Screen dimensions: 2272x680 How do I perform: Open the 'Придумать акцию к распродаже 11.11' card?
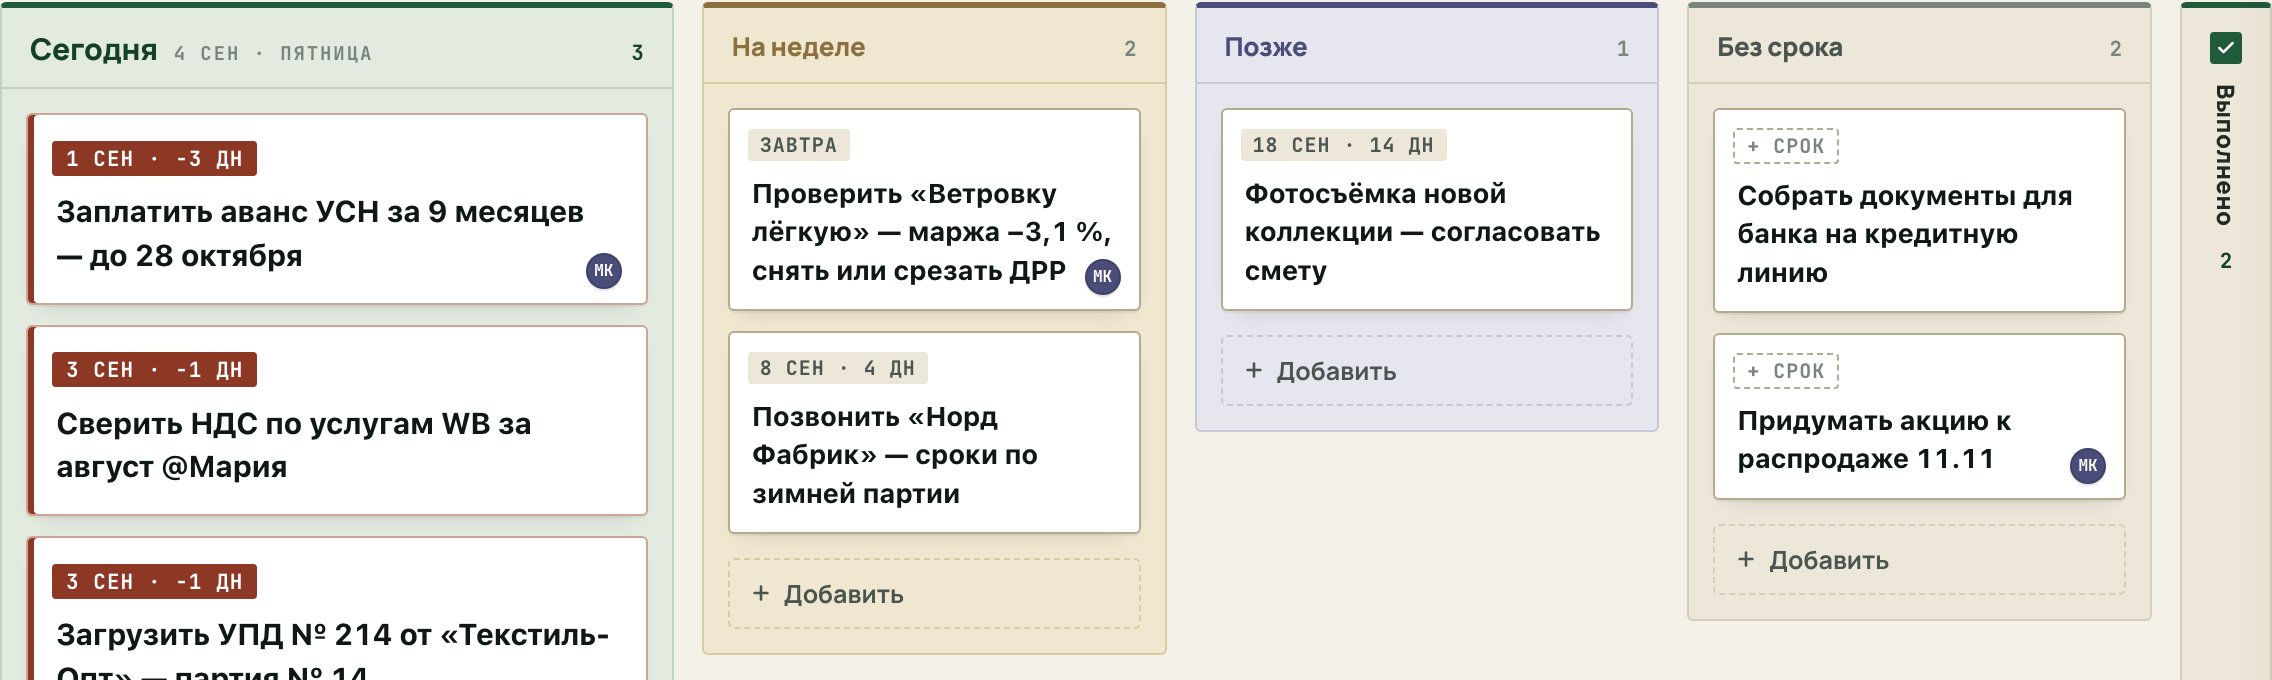point(1919,417)
